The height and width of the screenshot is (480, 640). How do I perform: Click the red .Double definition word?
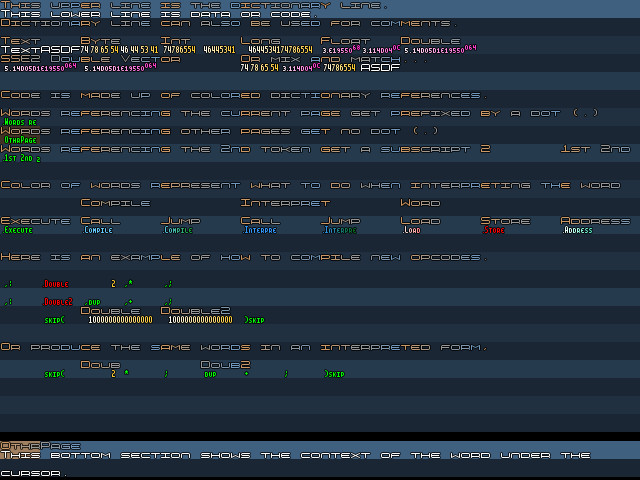(56, 284)
